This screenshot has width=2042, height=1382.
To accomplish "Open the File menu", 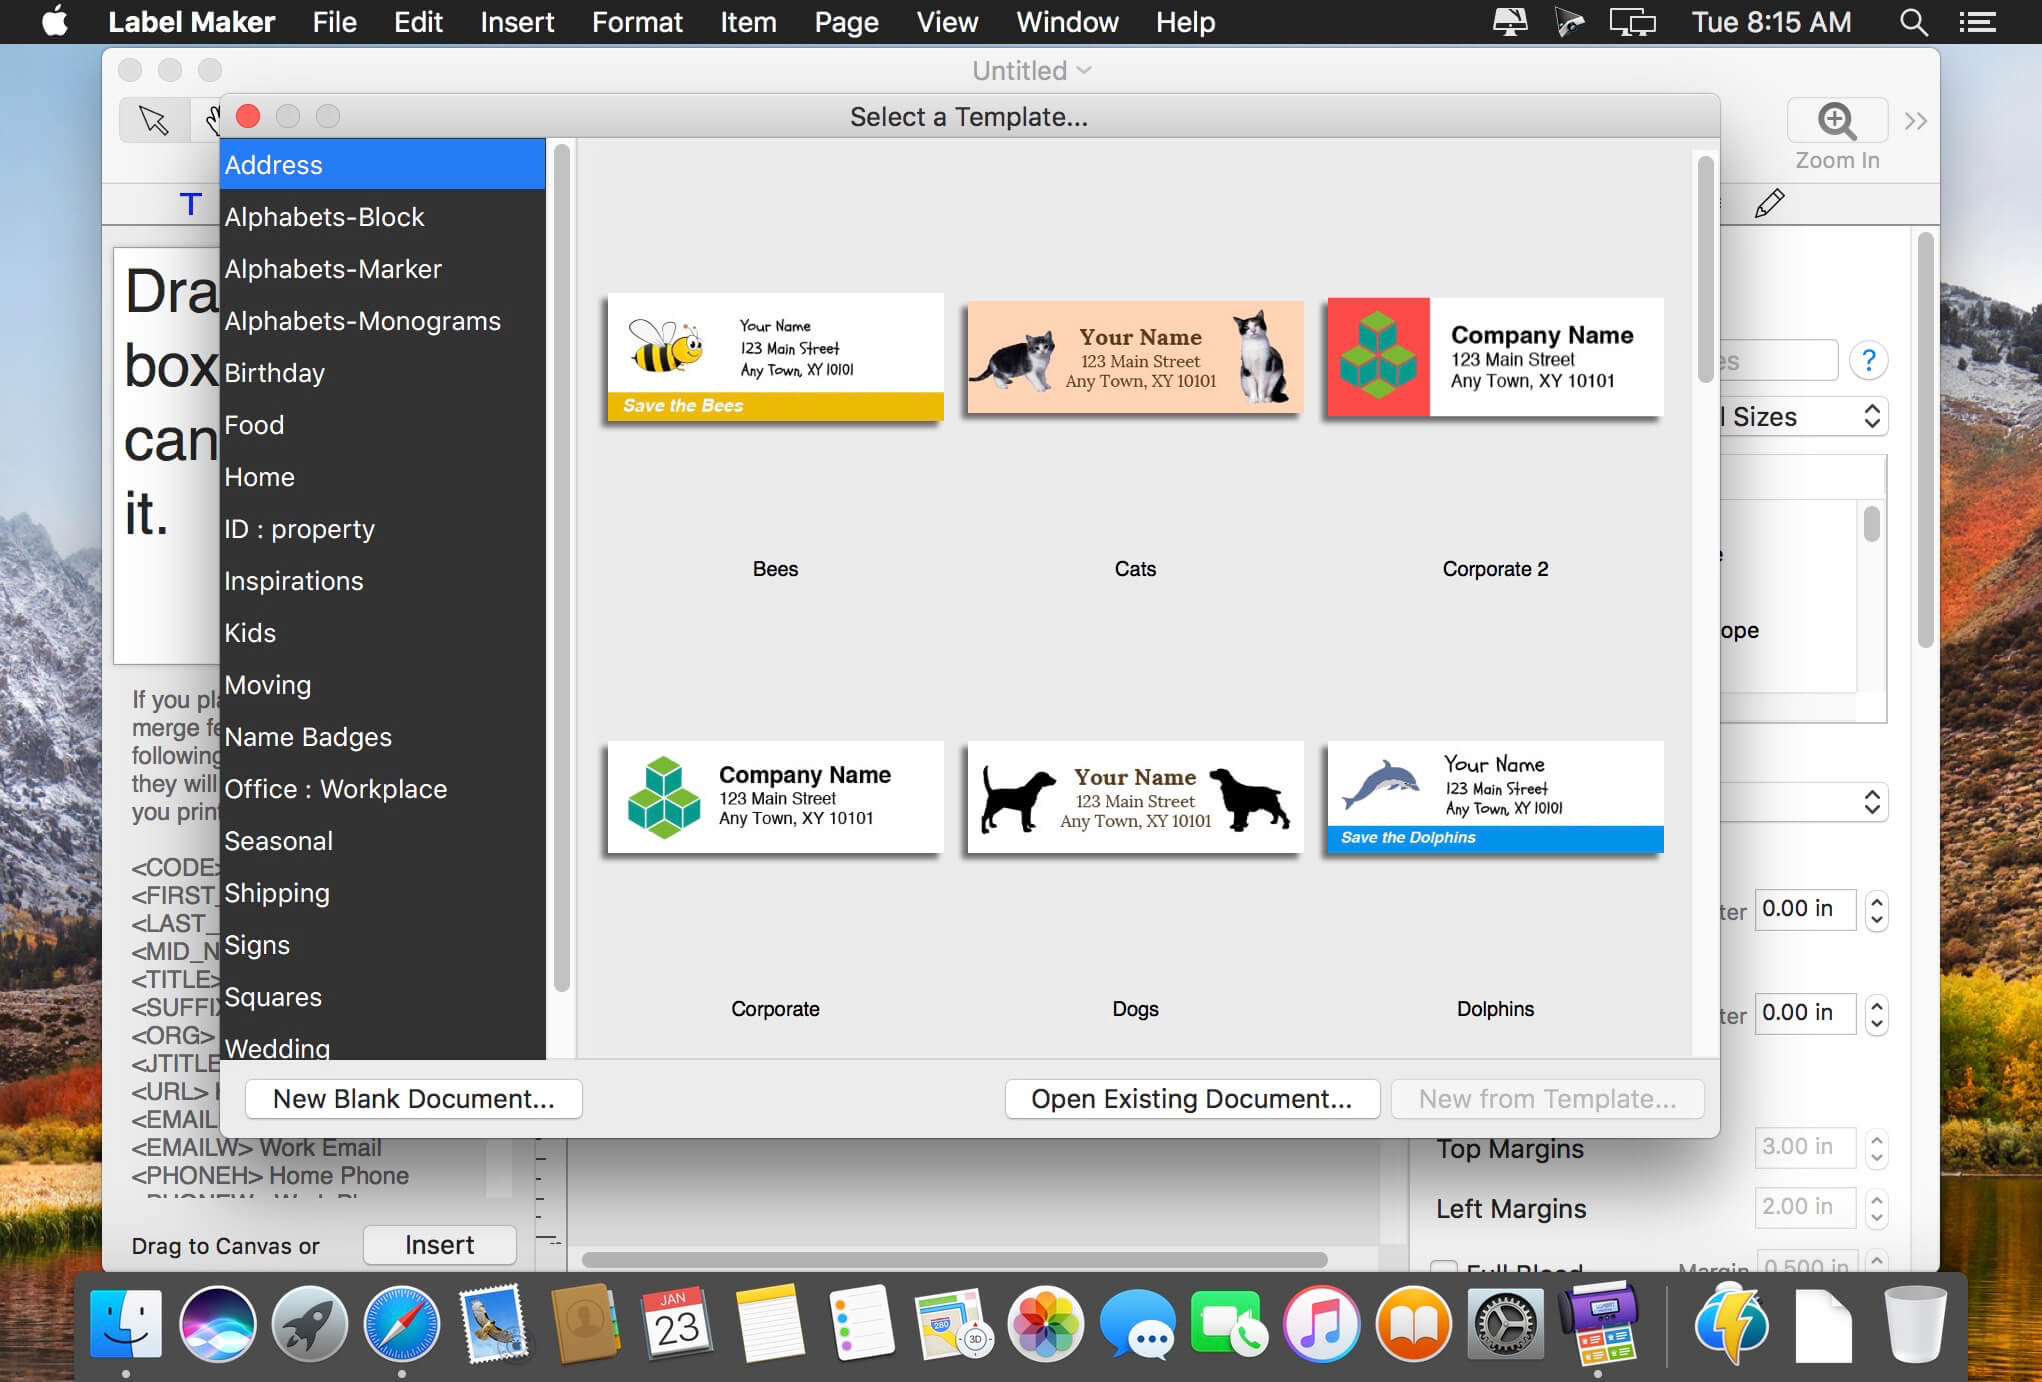I will [x=334, y=21].
